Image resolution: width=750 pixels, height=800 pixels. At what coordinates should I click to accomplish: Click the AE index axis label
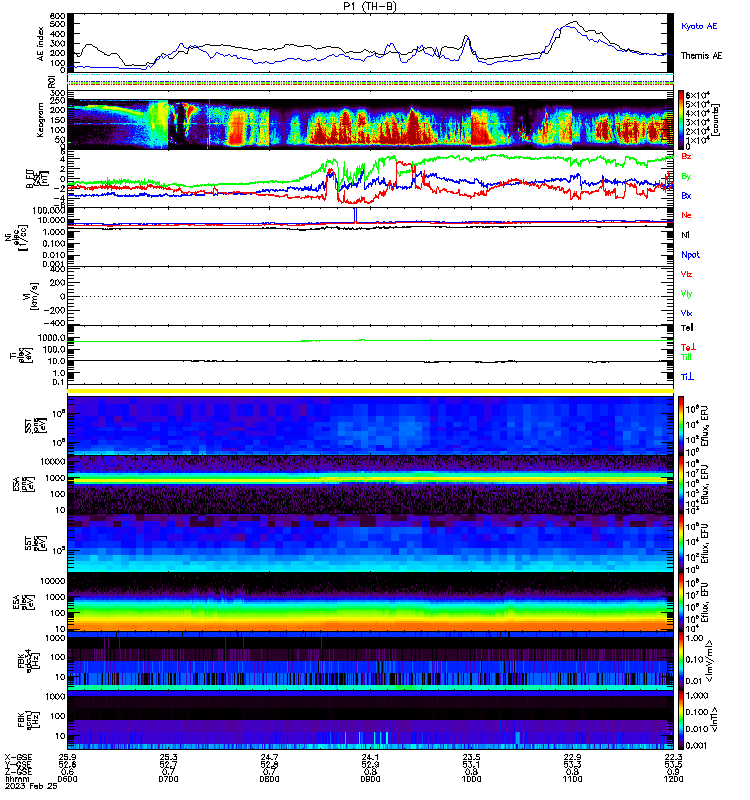click(x=41, y=44)
